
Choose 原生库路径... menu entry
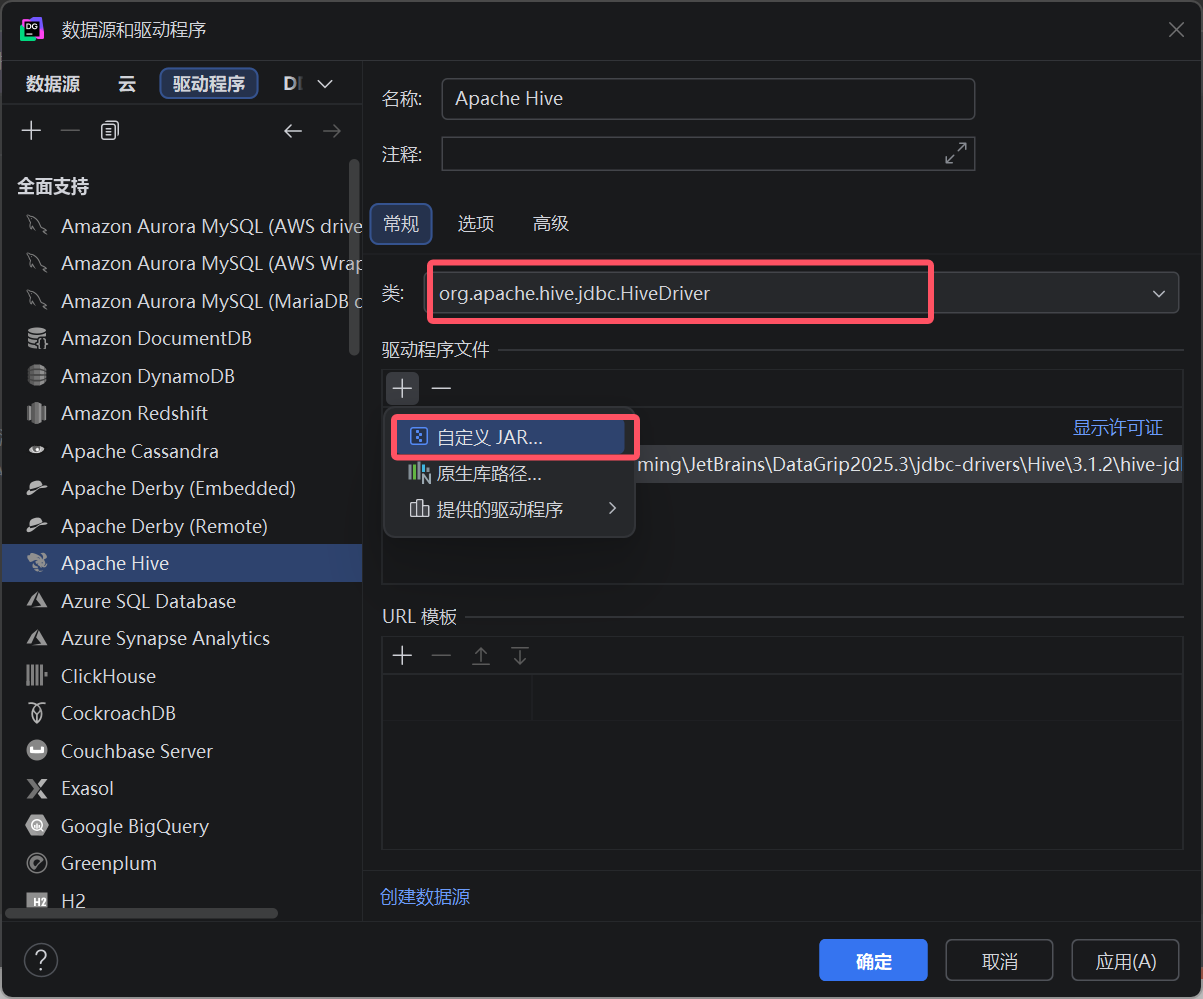tap(509, 473)
